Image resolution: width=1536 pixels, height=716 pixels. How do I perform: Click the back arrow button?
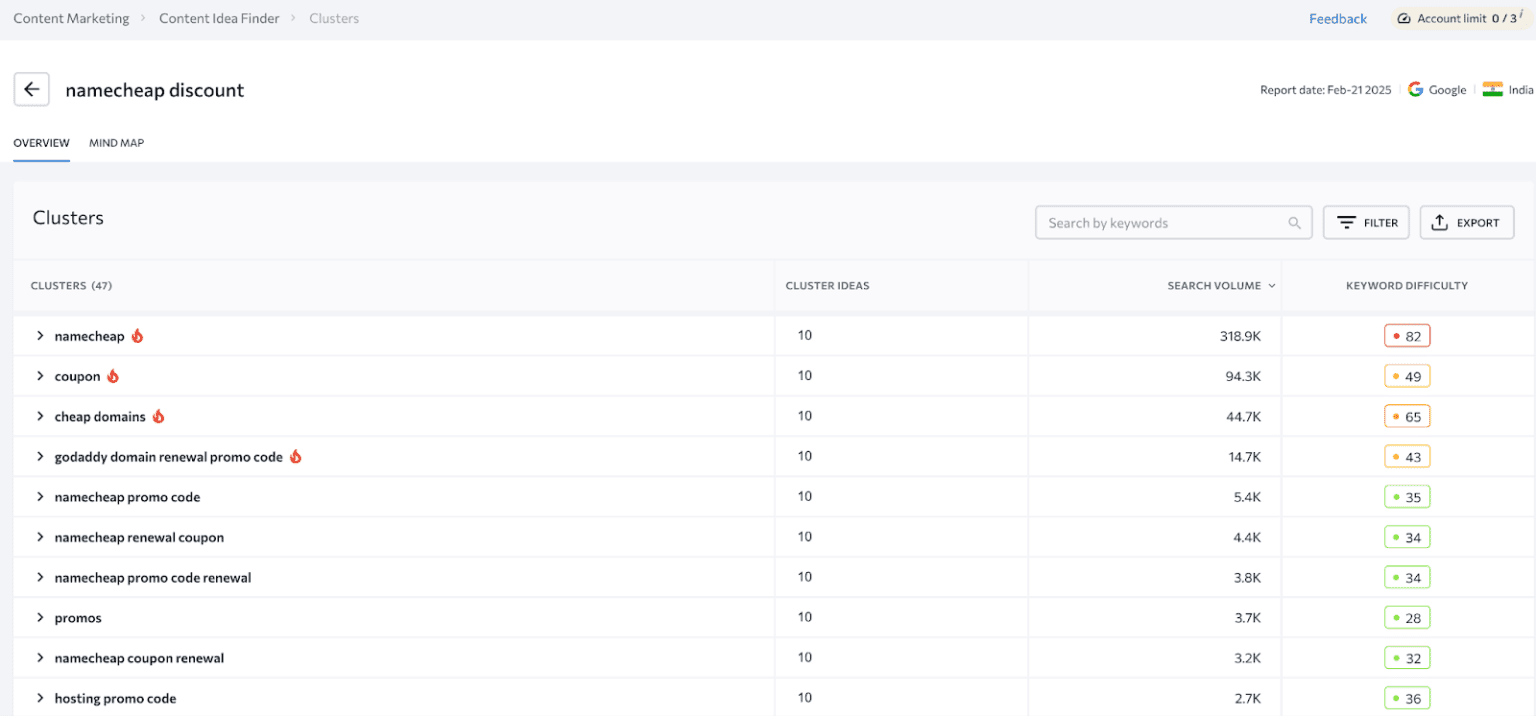click(31, 89)
